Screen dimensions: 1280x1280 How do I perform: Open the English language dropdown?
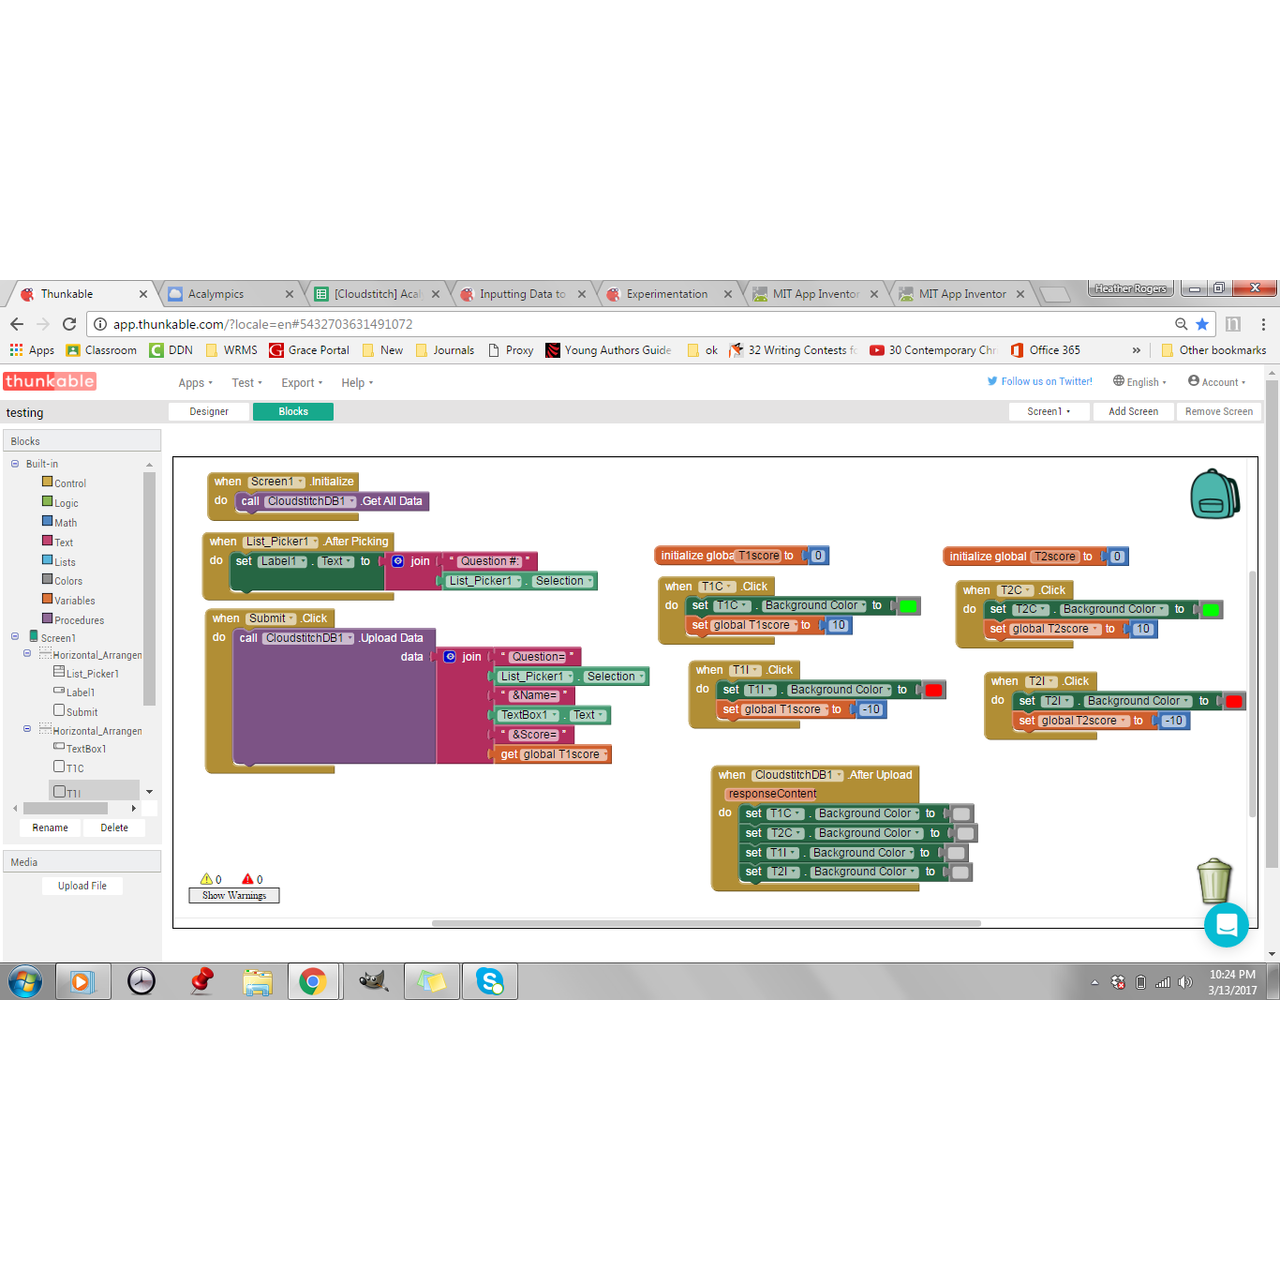[x=1140, y=382]
